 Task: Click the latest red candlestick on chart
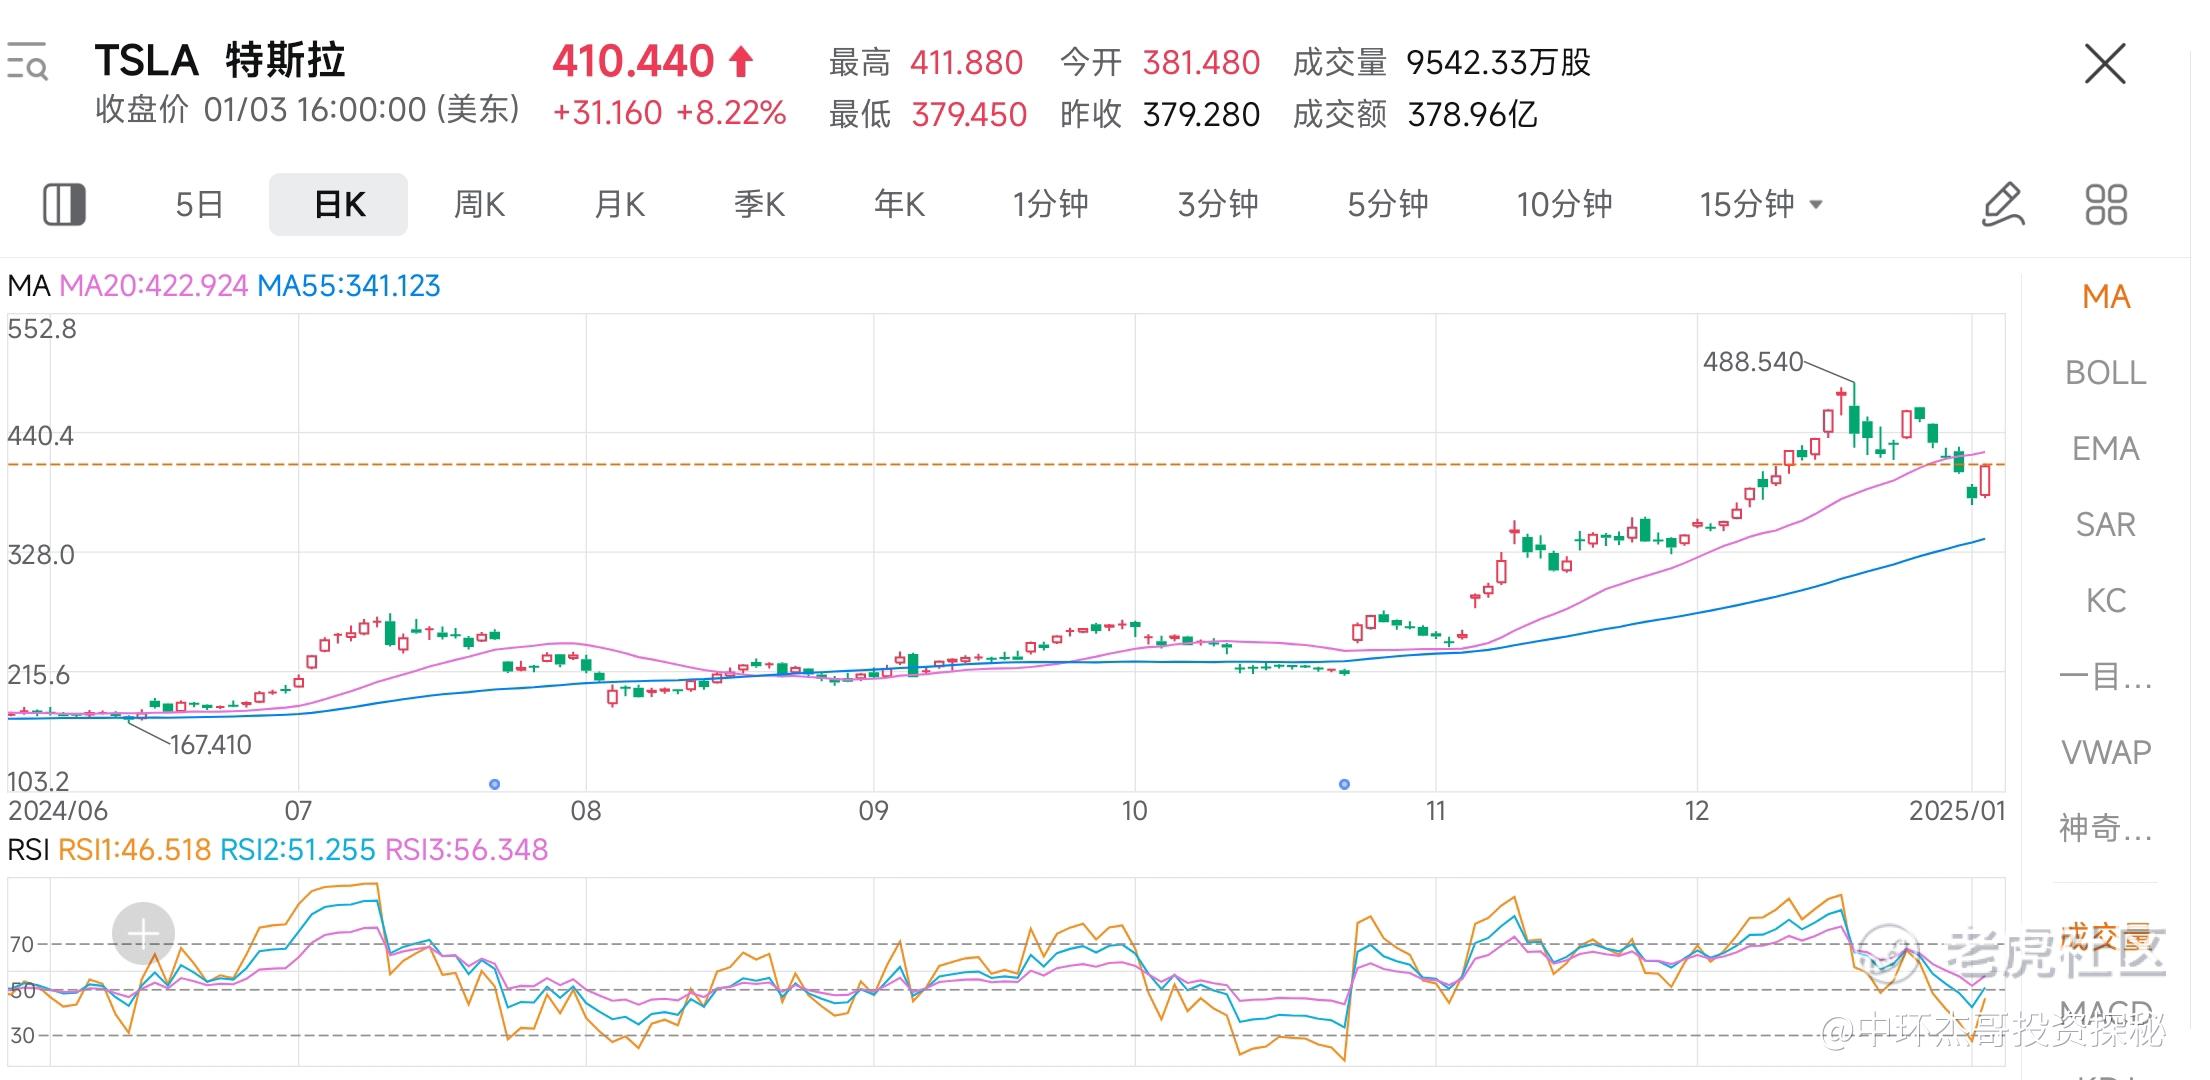[x=1984, y=480]
